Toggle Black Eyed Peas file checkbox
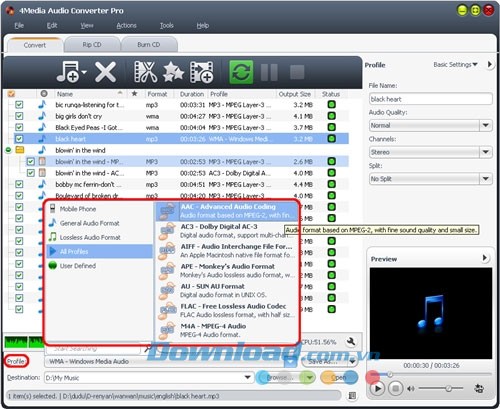 tap(19, 127)
